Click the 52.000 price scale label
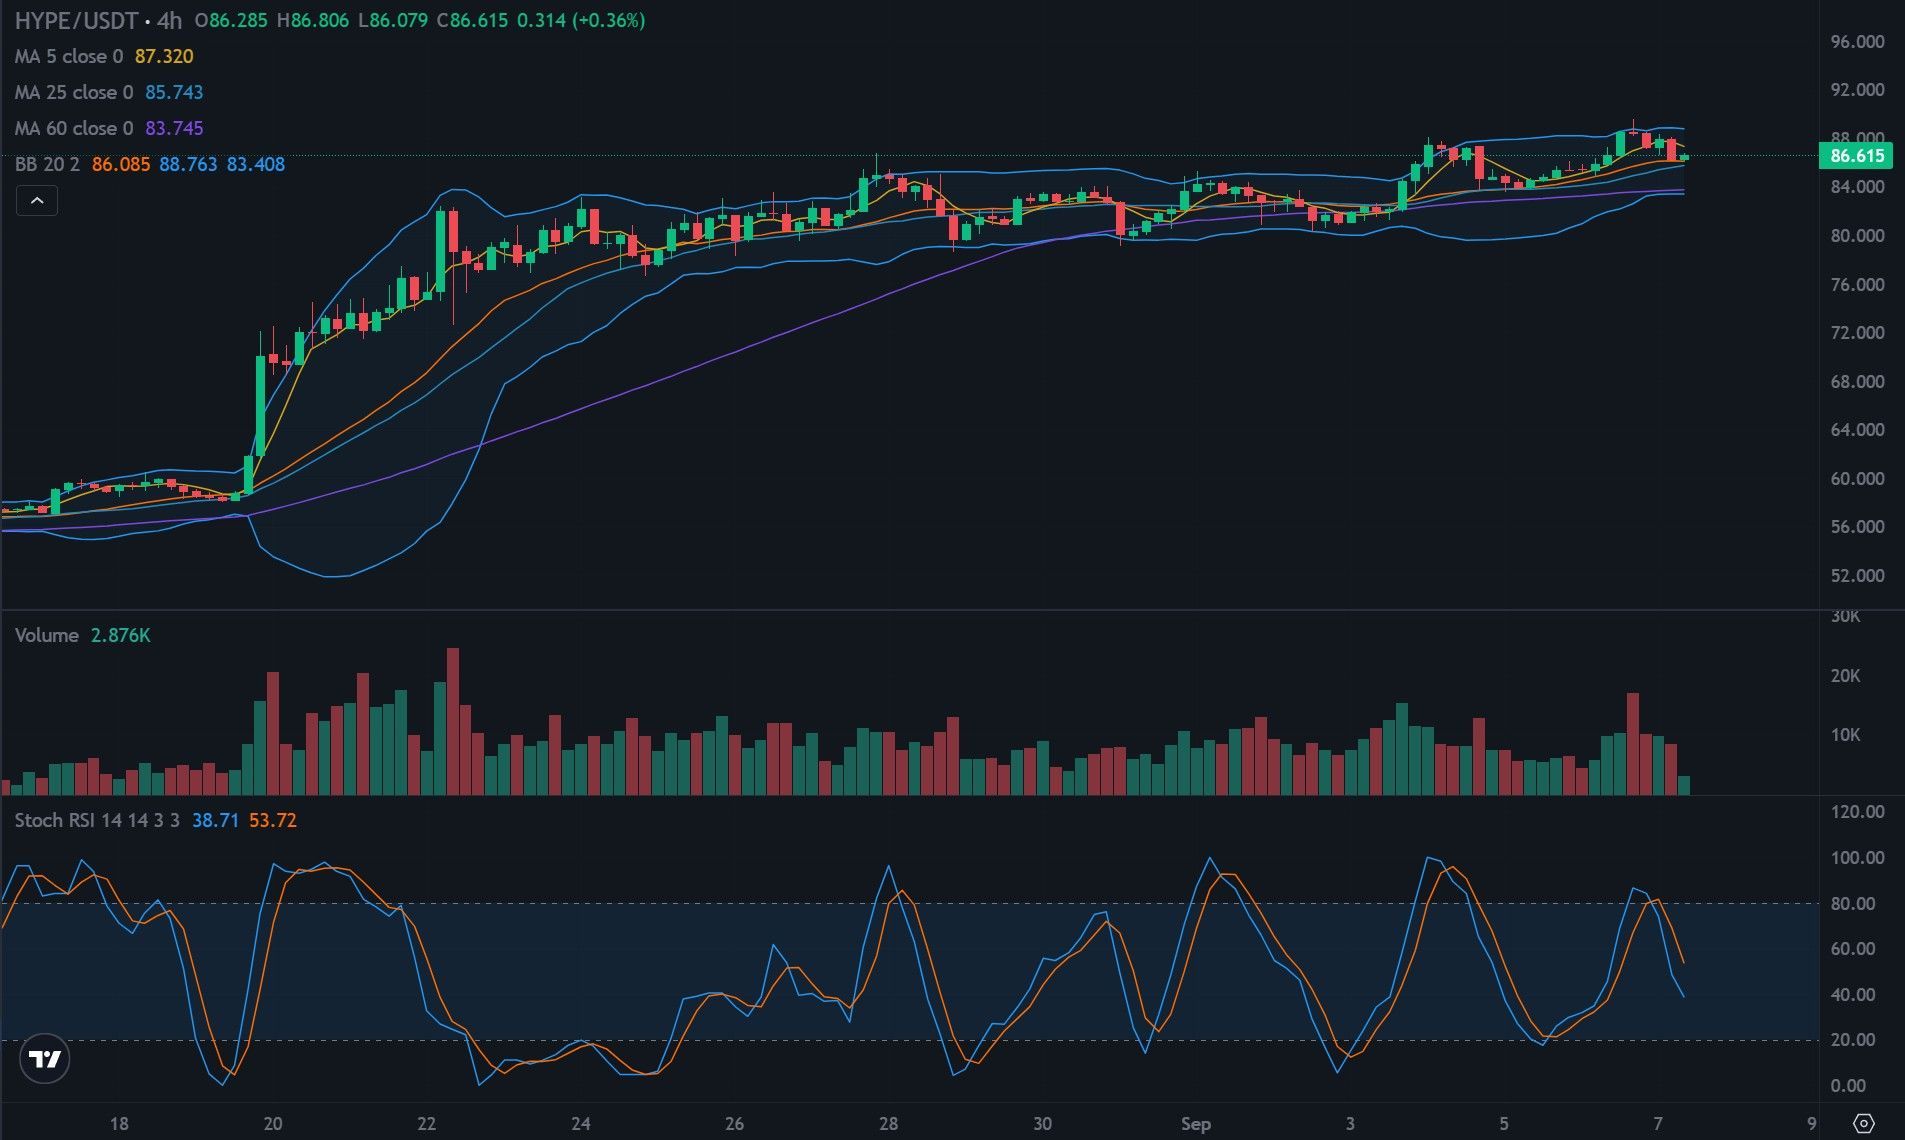Screen dimensions: 1905x1140 click(1857, 575)
